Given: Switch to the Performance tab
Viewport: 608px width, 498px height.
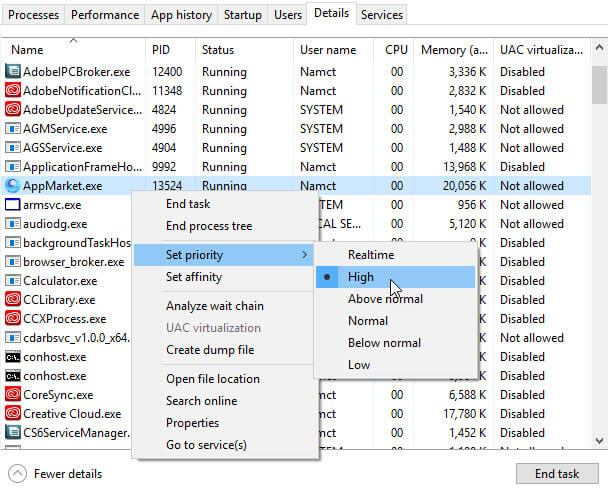Looking at the screenshot, I should point(105,15).
